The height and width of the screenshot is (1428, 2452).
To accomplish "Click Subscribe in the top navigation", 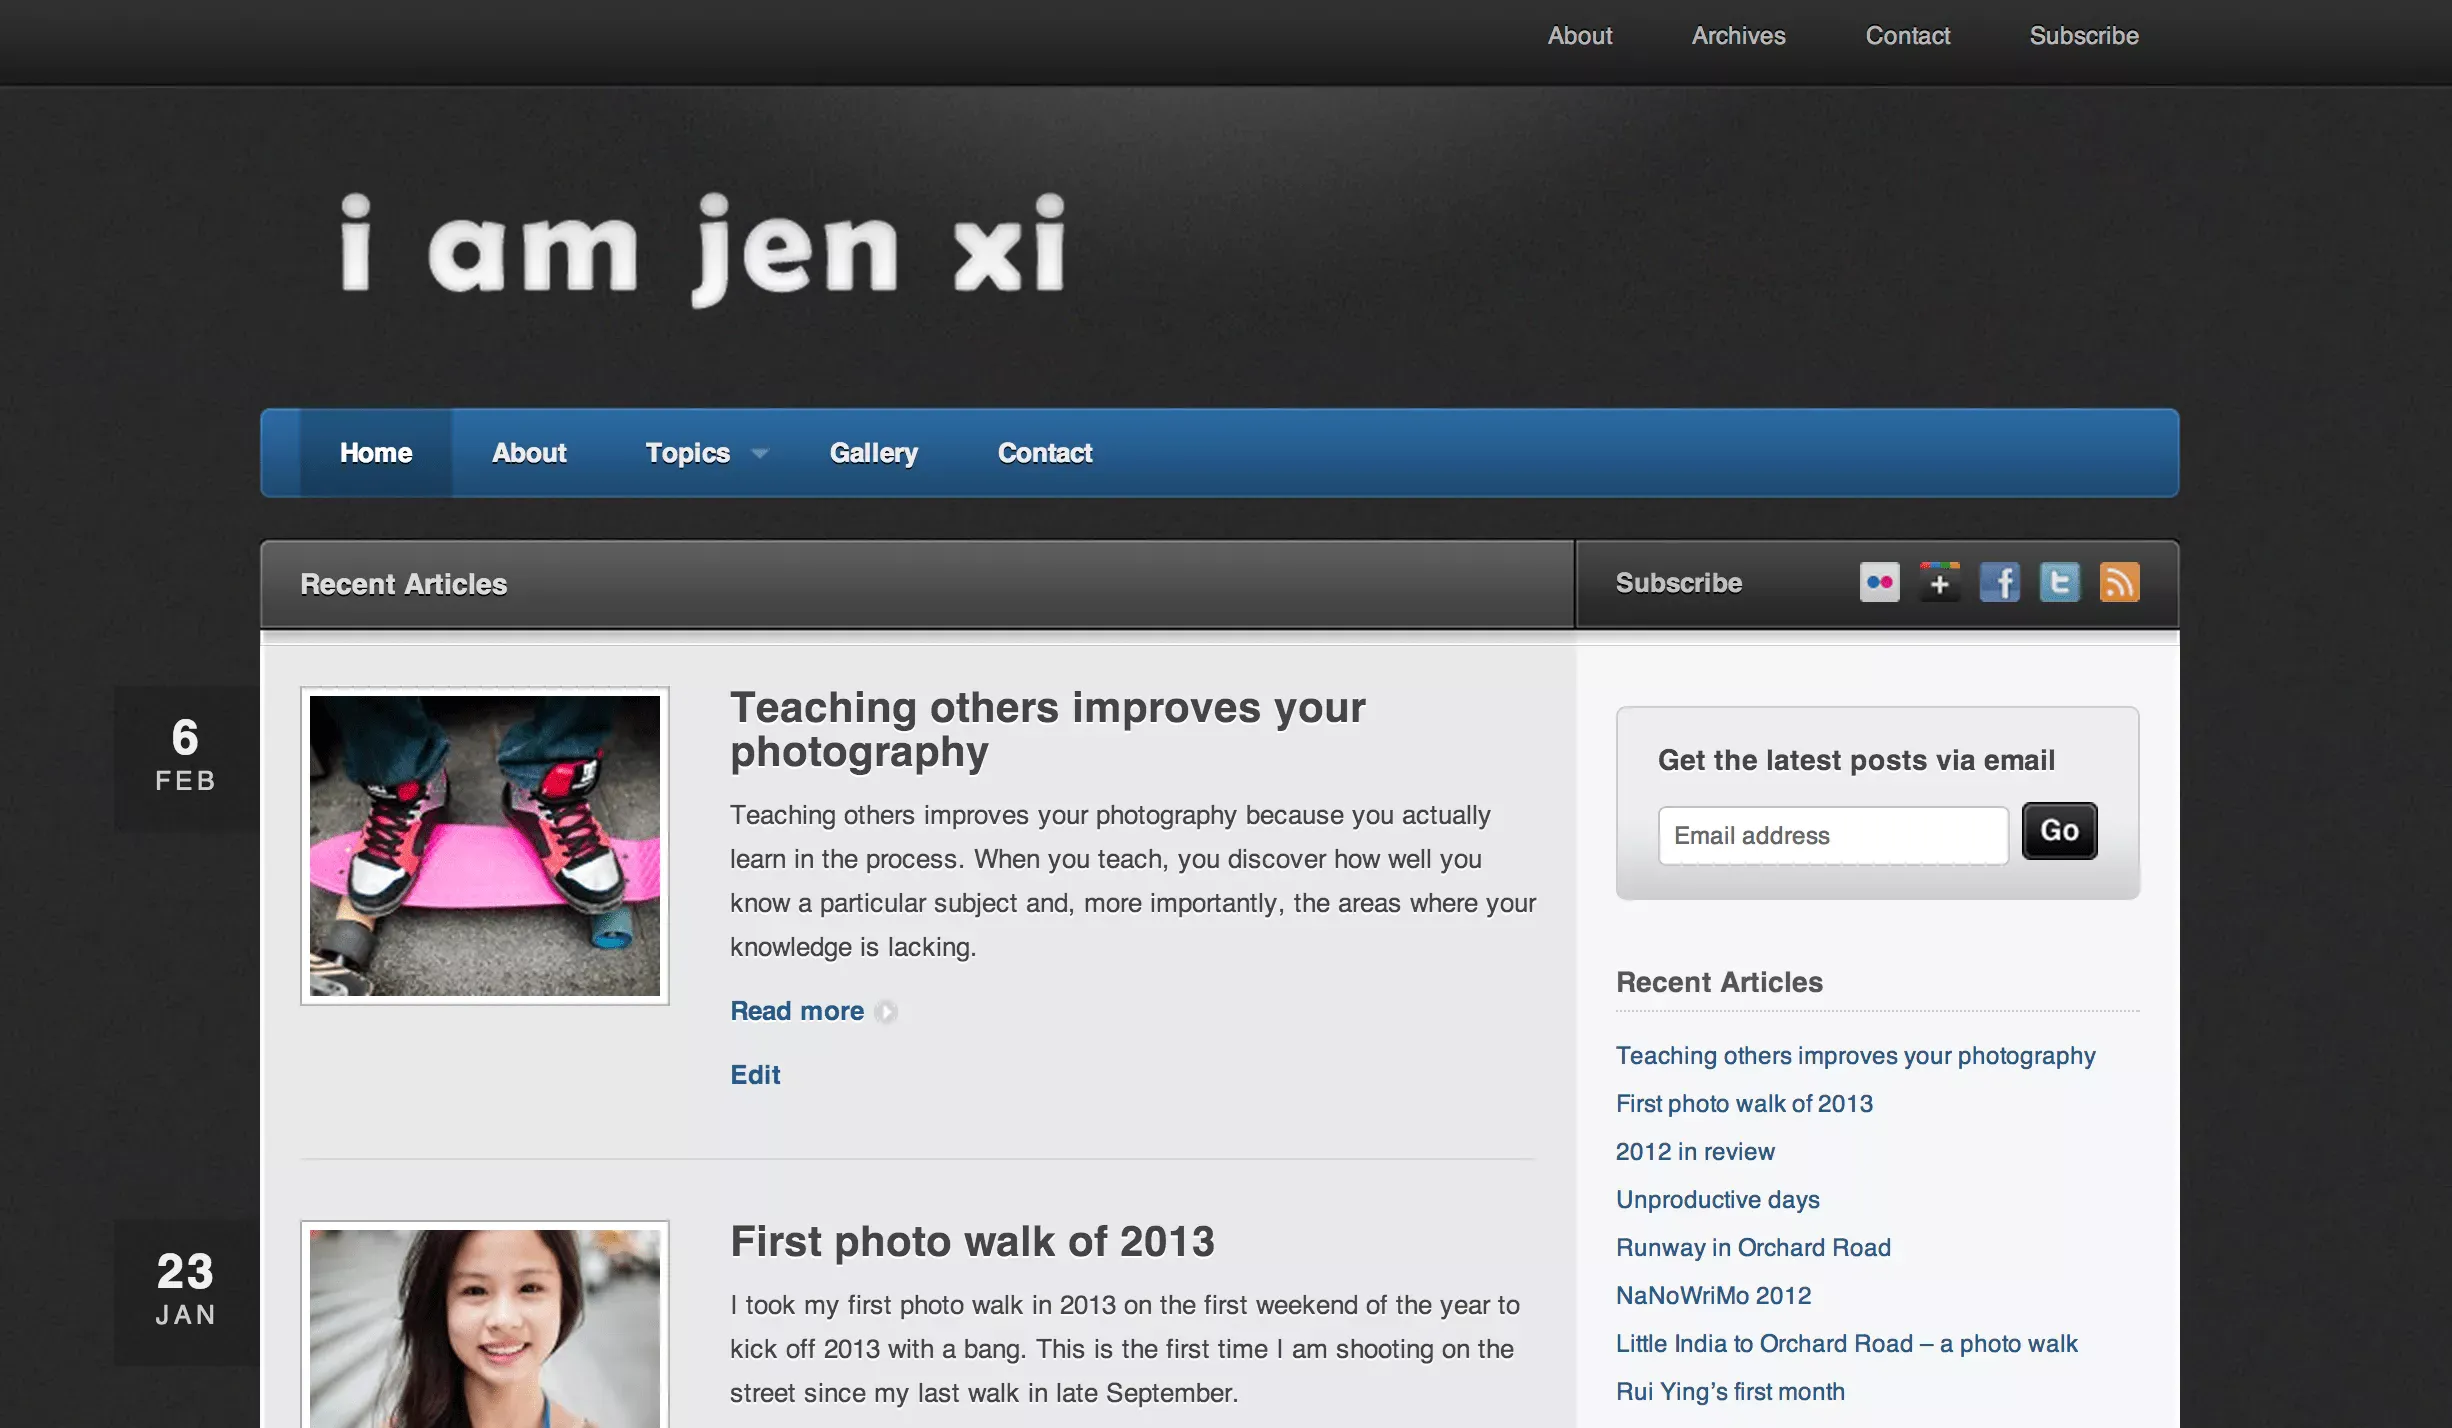I will pos(2084,36).
